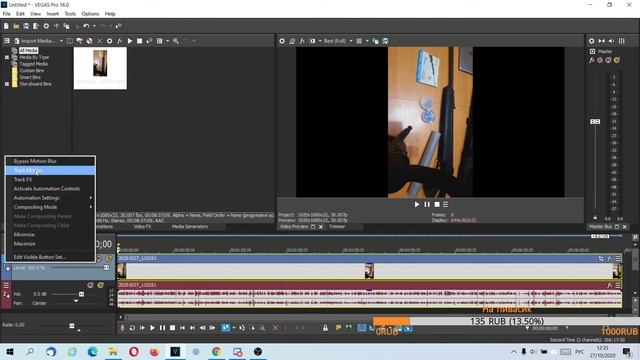Open Normal Edit tool dropdown arrow

pyautogui.click(x=233, y=328)
